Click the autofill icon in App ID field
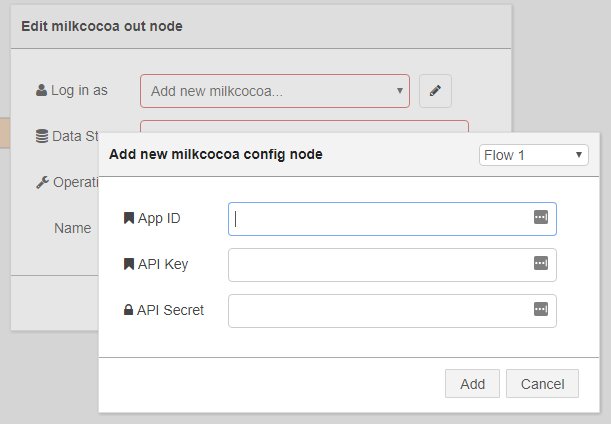The image size is (611, 424). pos(541,217)
